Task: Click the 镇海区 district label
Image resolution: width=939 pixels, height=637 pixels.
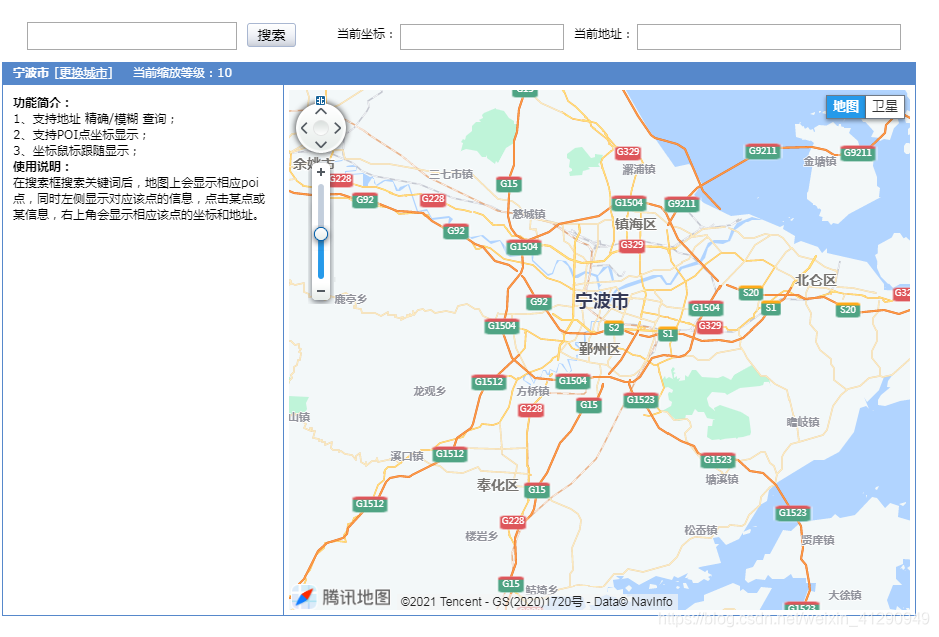Action: pyautogui.click(x=635, y=225)
